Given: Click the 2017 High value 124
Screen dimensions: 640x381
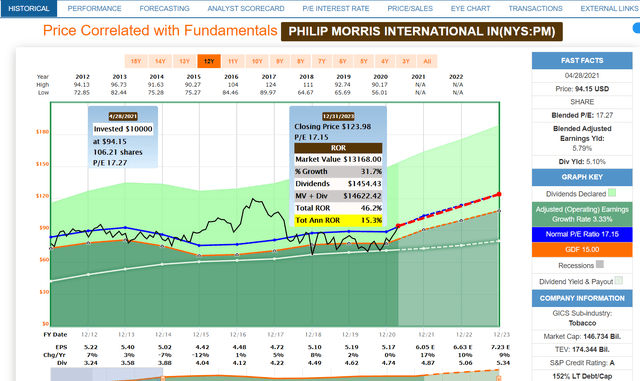Looking at the screenshot, I should click(x=271, y=85).
